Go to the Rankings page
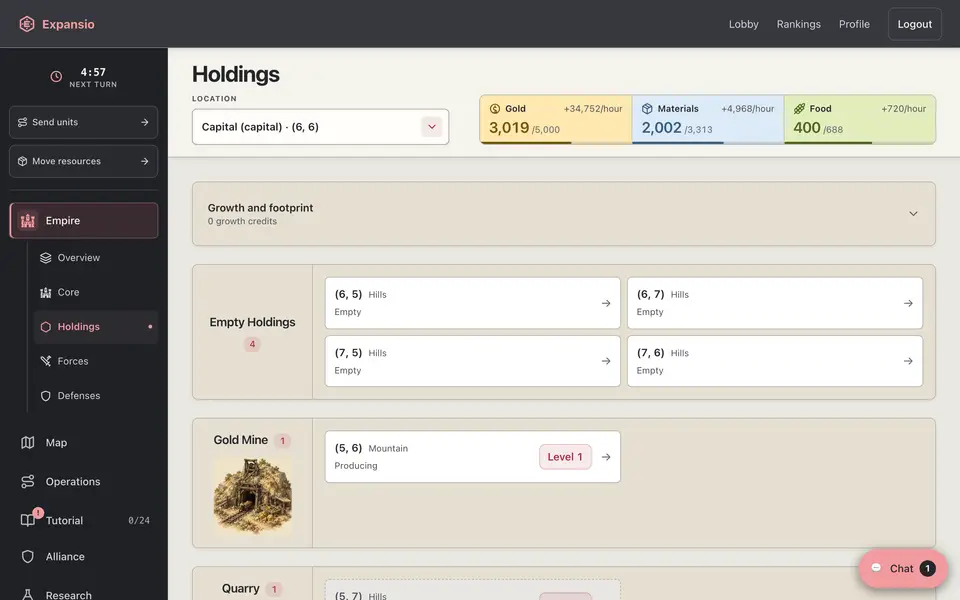The image size is (960, 600). [x=798, y=24]
